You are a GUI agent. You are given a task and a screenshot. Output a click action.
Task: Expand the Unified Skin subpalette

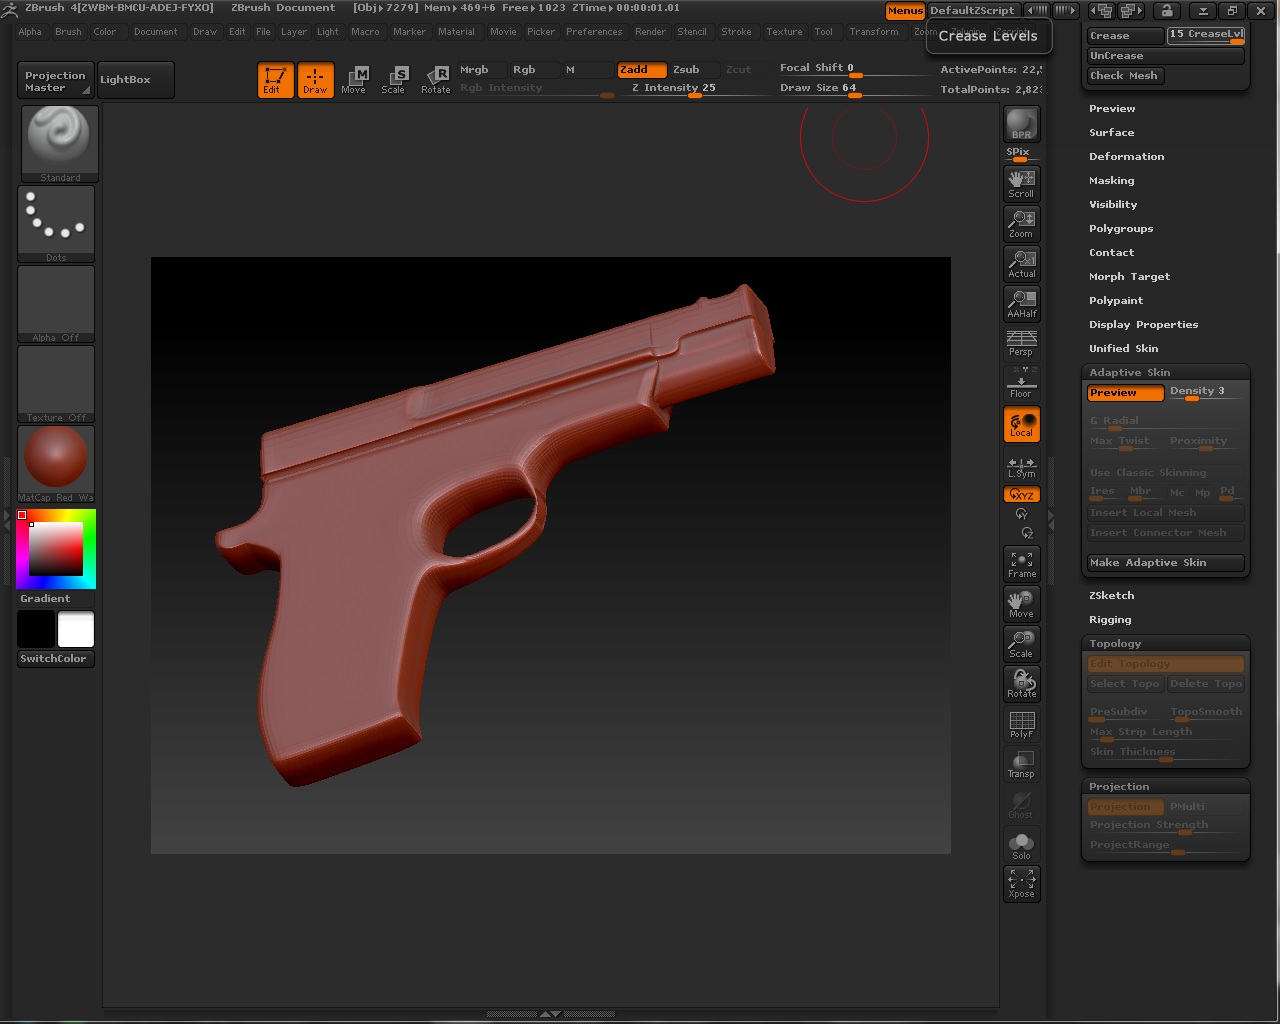point(1124,348)
